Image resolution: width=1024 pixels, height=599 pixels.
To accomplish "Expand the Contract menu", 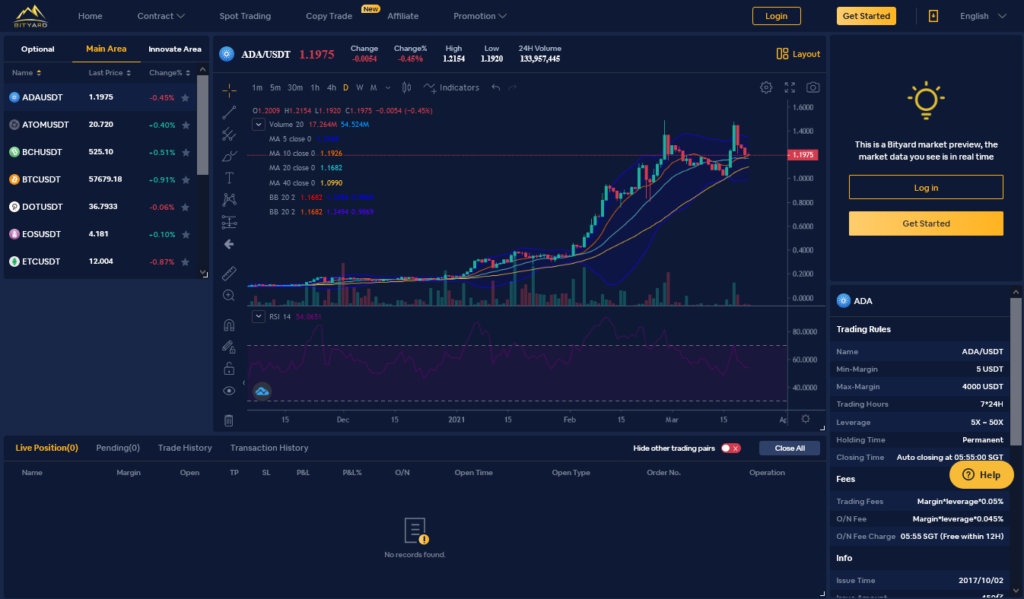I will pyautogui.click(x=161, y=16).
